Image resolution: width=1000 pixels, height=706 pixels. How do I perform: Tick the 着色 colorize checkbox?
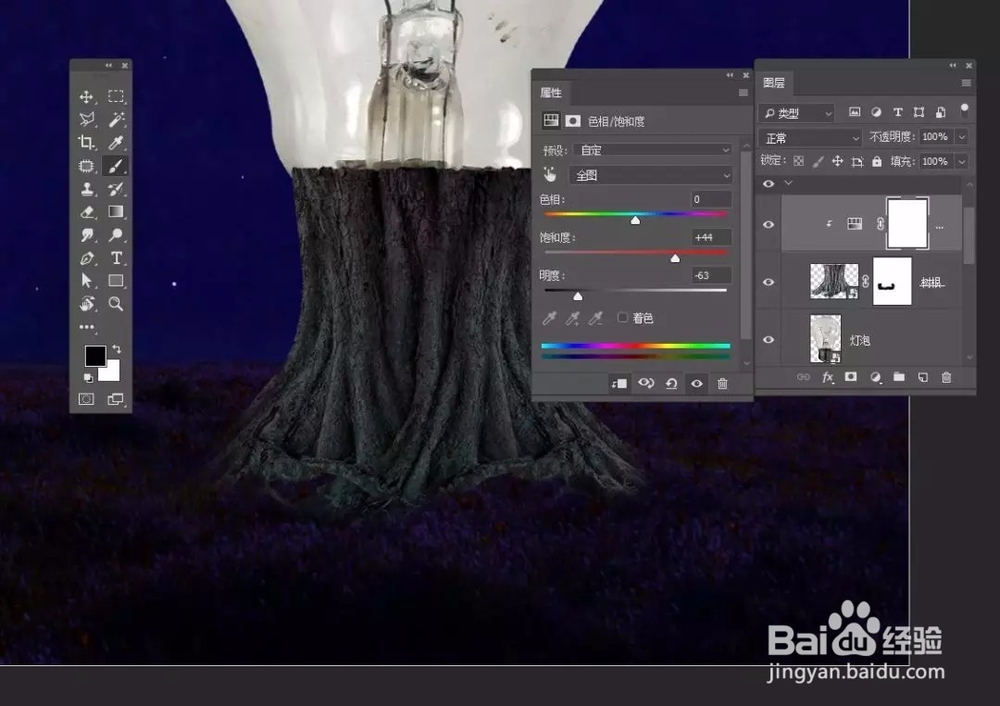tap(622, 318)
